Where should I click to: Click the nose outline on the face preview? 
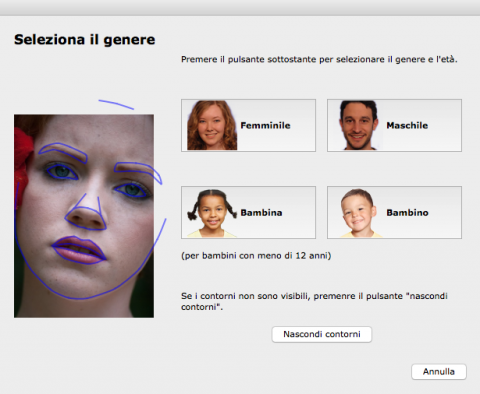point(86,213)
